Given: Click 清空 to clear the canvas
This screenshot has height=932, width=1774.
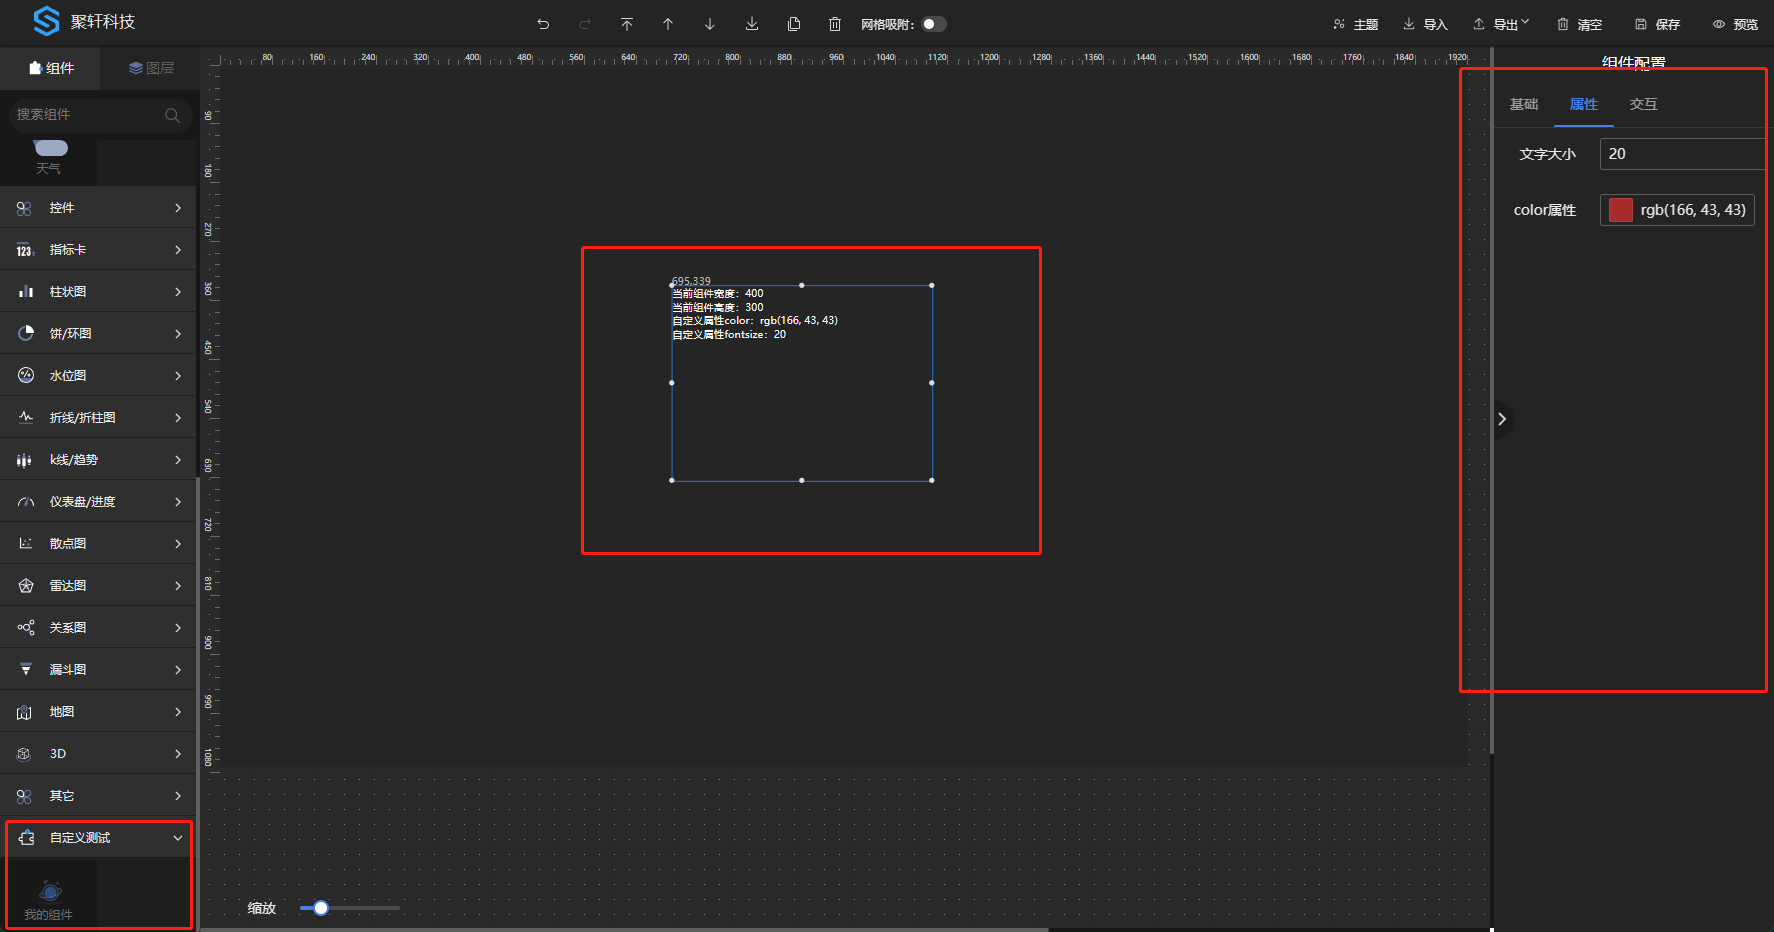Looking at the screenshot, I should [1580, 24].
